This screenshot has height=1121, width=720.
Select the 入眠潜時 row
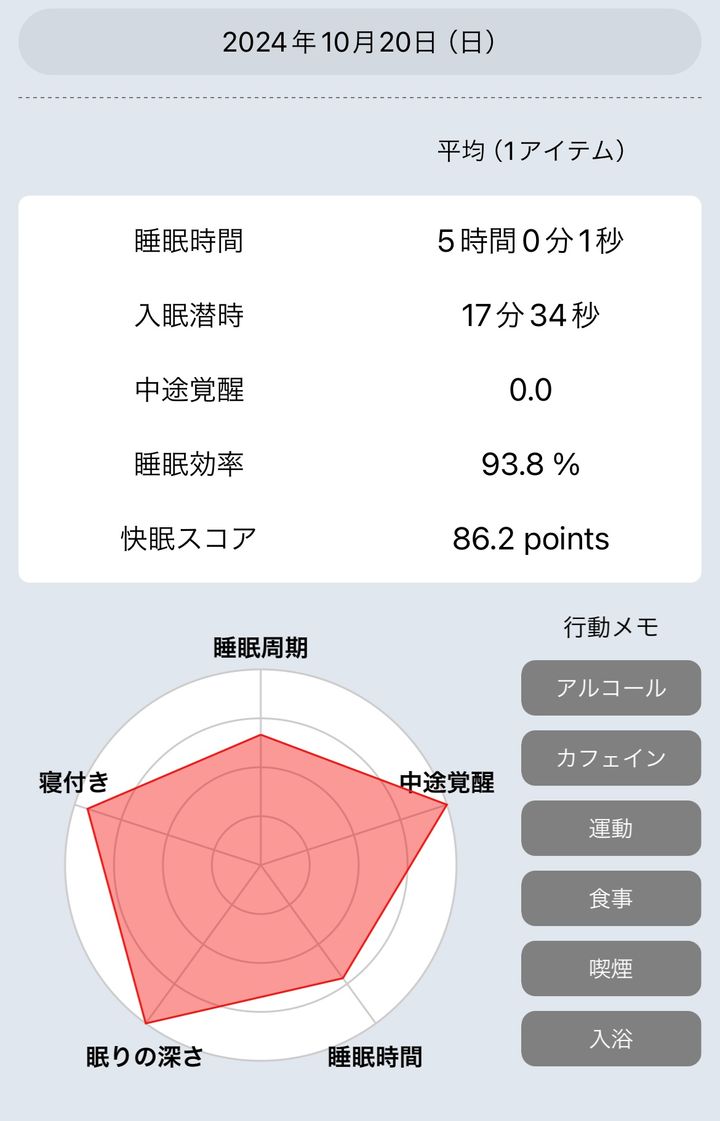360,316
